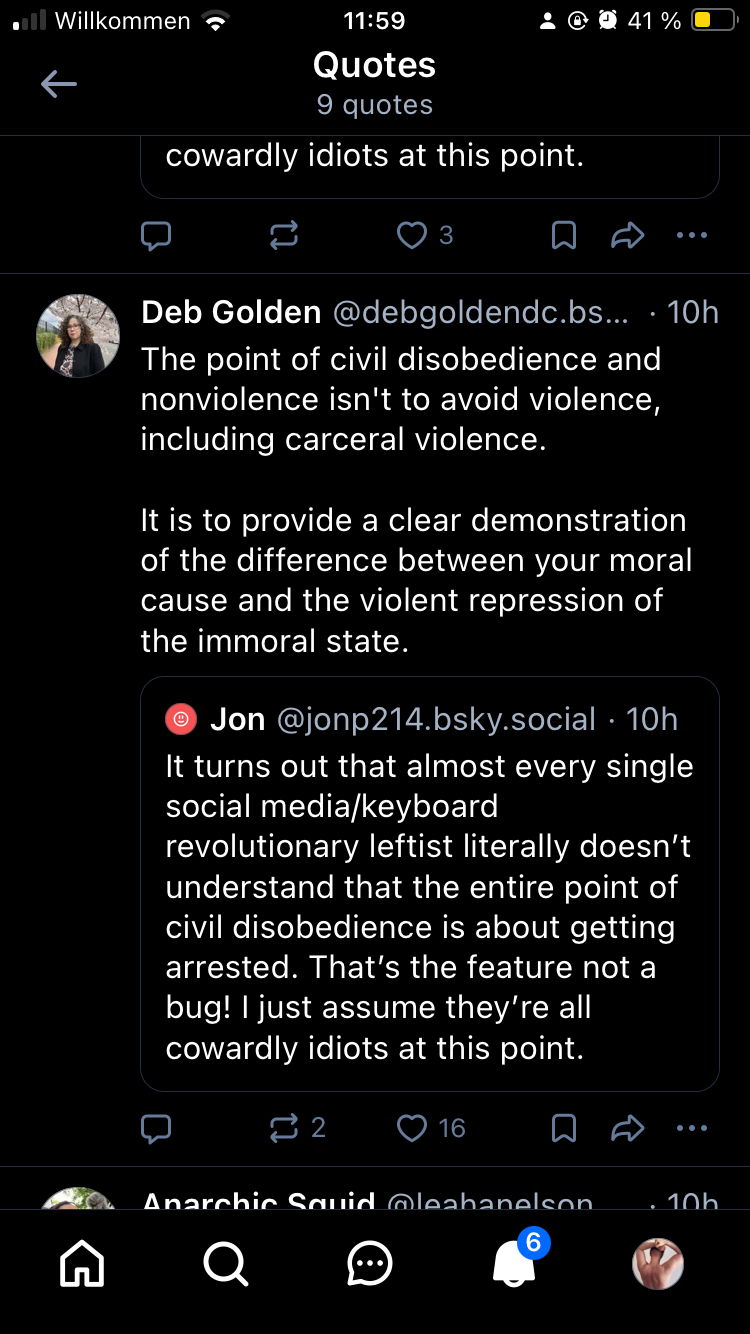Open the Chat messages tab
The image size is (750, 1334).
pyautogui.click(x=370, y=1265)
